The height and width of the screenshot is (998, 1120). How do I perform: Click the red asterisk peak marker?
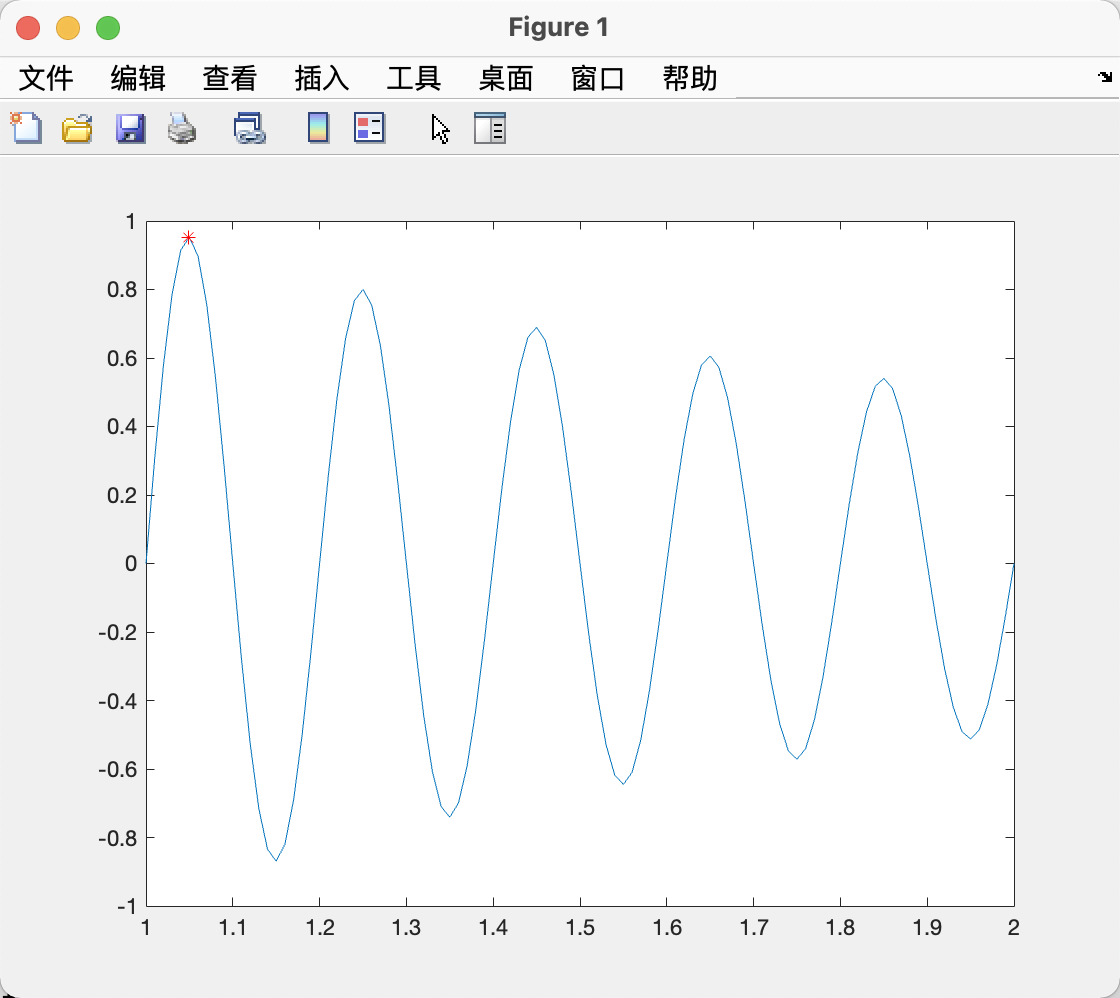coord(189,237)
